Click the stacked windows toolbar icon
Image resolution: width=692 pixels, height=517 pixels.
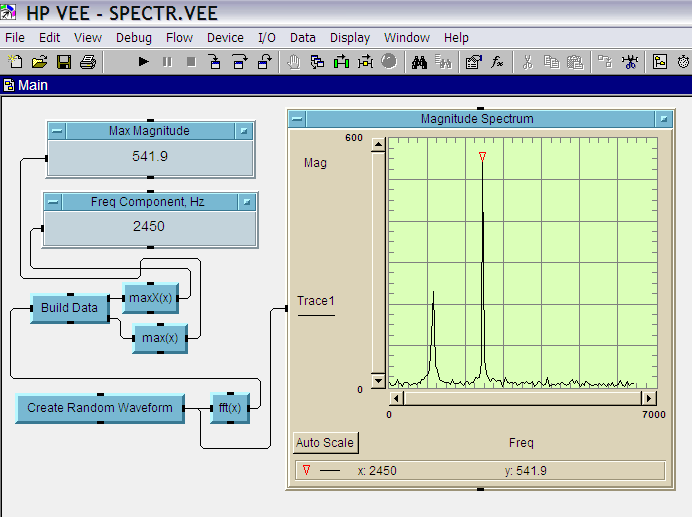[x=317, y=62]
